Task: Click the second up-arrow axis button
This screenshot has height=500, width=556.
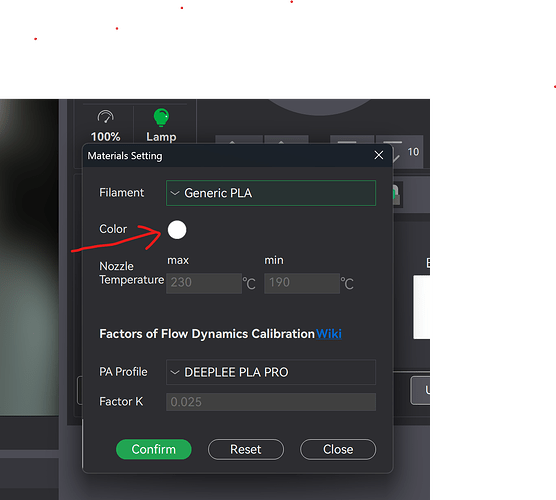Action: (287, 139)
